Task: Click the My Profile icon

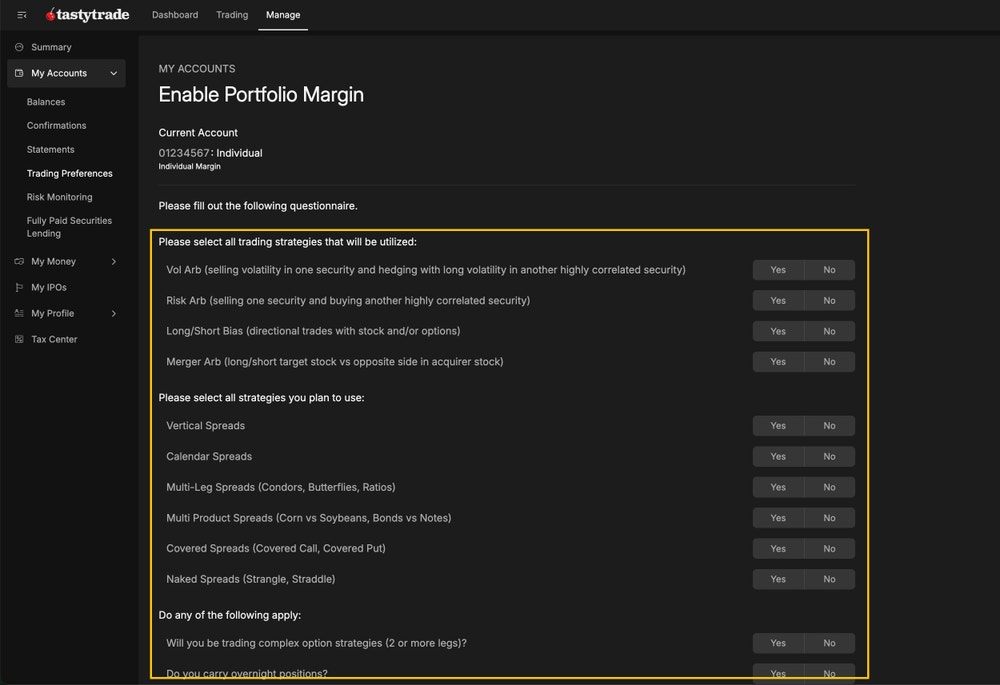Action: tap(19, 313)
